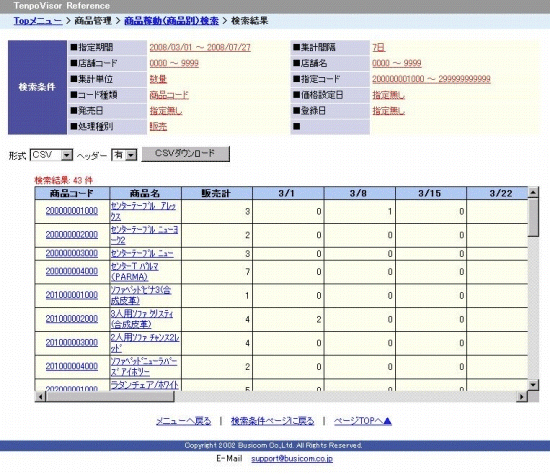Click 指定無し link beside 価格設定日
The width and height of the screenshot is (550, 475).
[388, 95]
